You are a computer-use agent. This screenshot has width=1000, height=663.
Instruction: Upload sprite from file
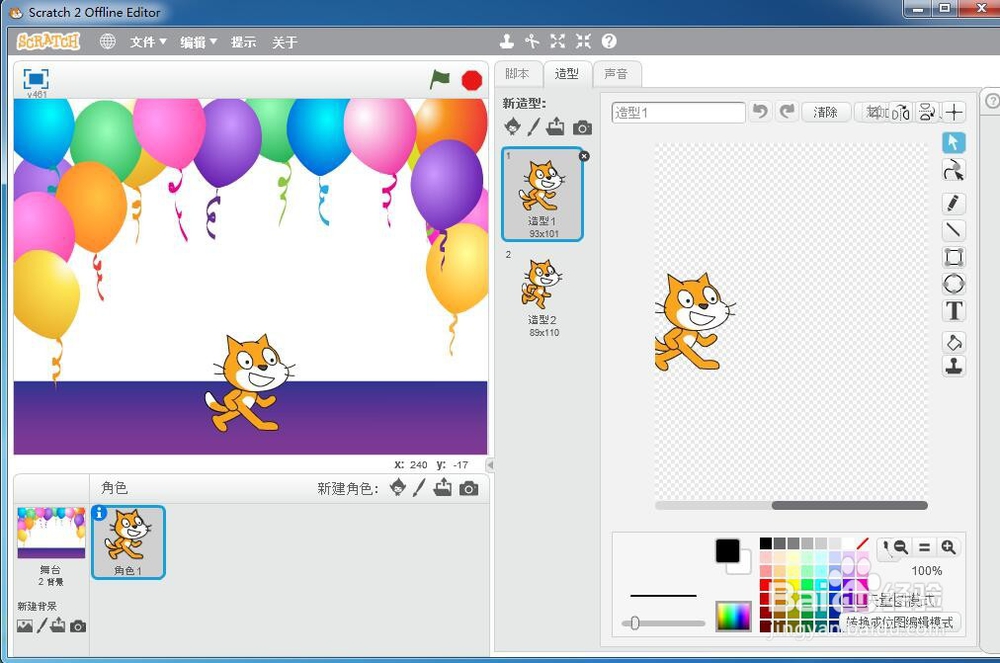(x=442, y=488)
